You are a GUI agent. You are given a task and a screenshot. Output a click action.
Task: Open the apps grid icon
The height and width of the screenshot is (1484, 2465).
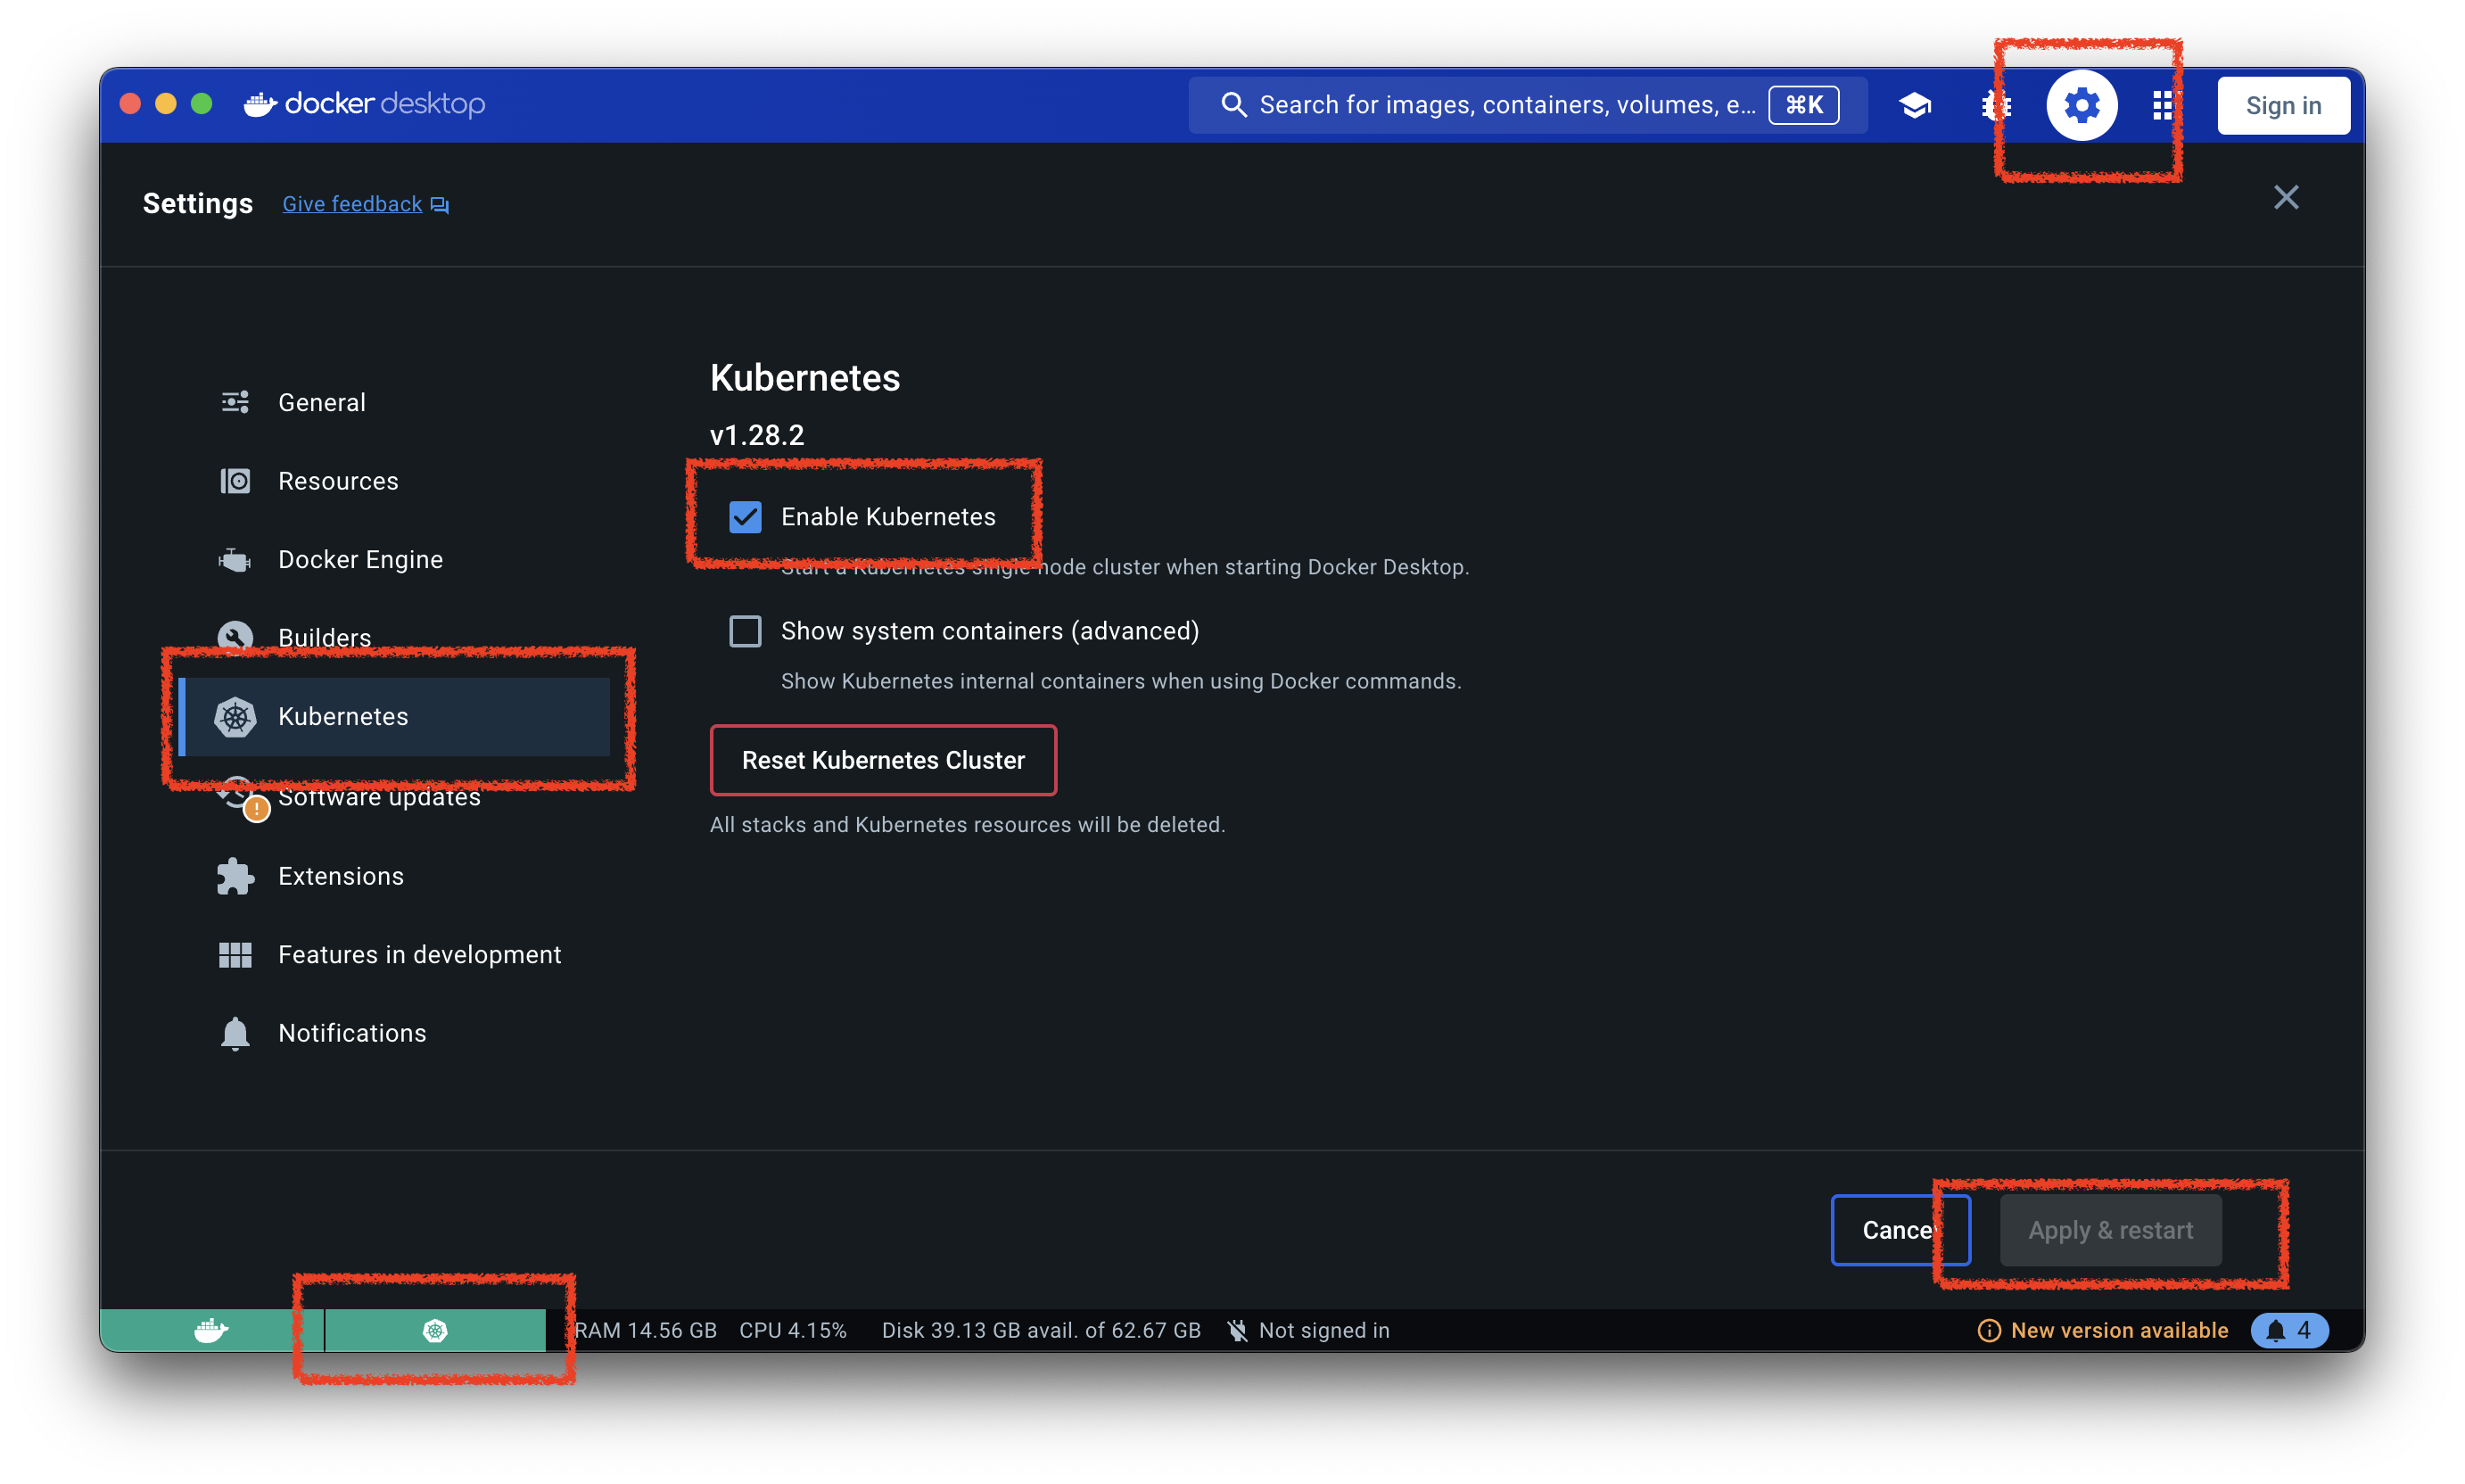(2162, 105)
